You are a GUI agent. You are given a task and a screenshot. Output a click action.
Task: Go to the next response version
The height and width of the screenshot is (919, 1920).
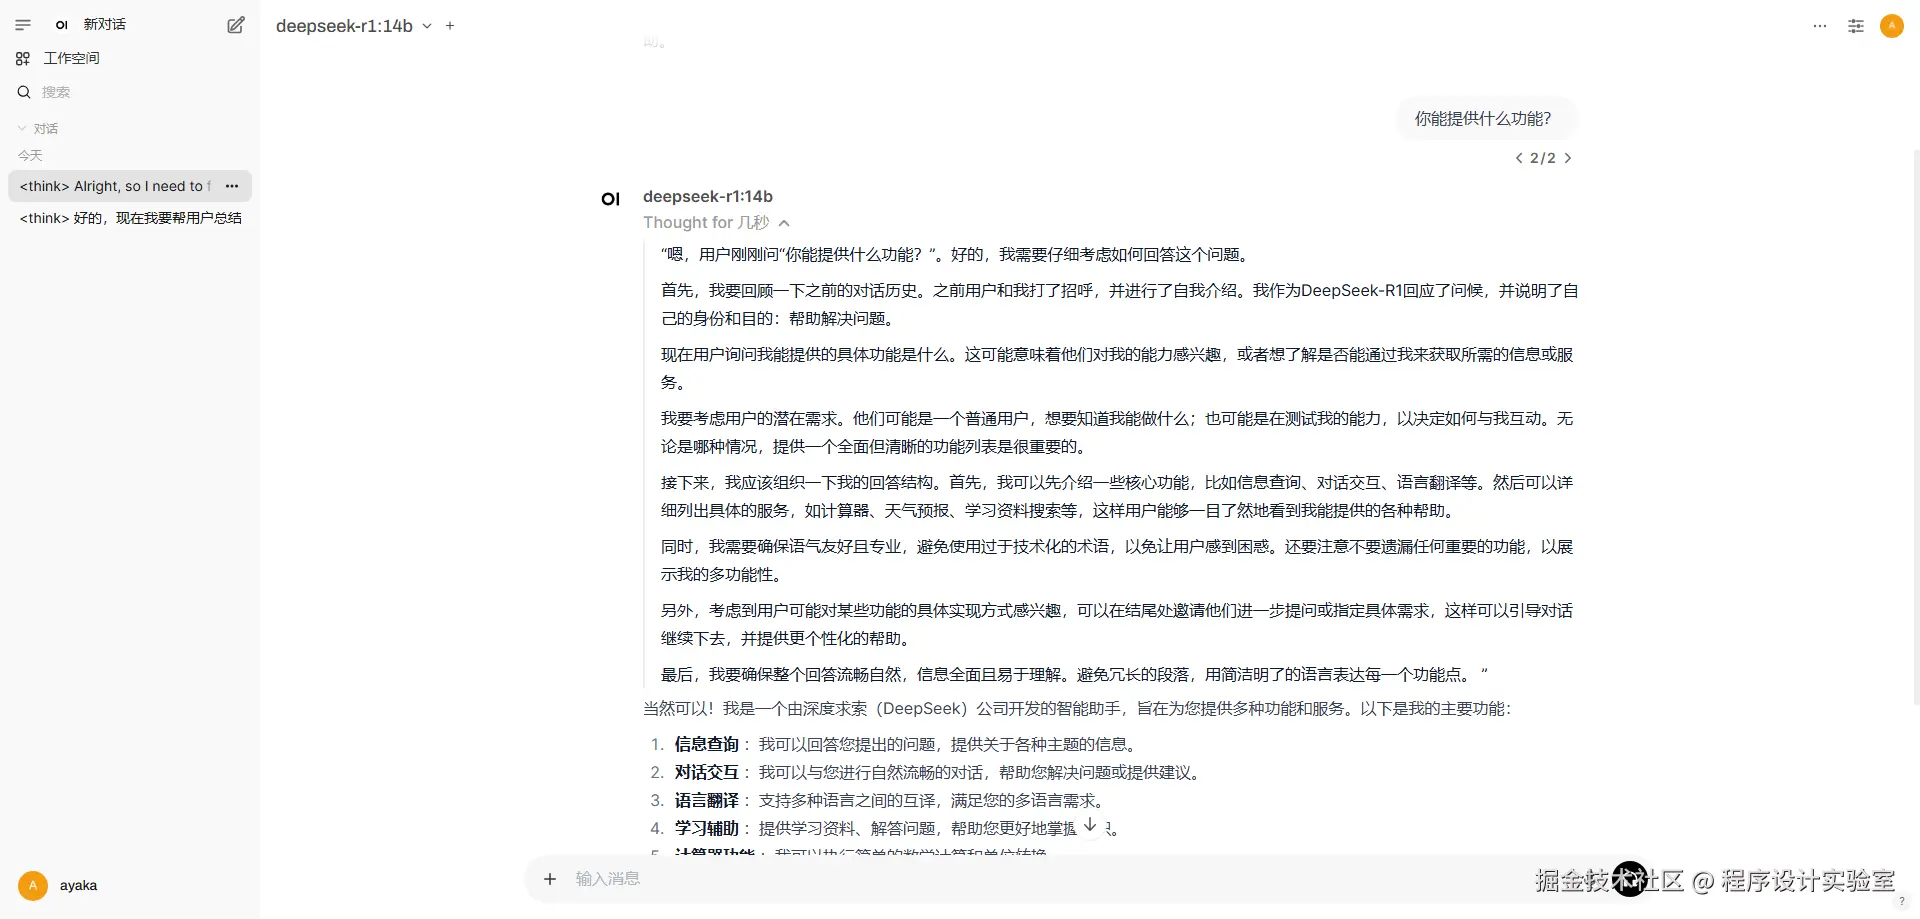point(1568,158)
